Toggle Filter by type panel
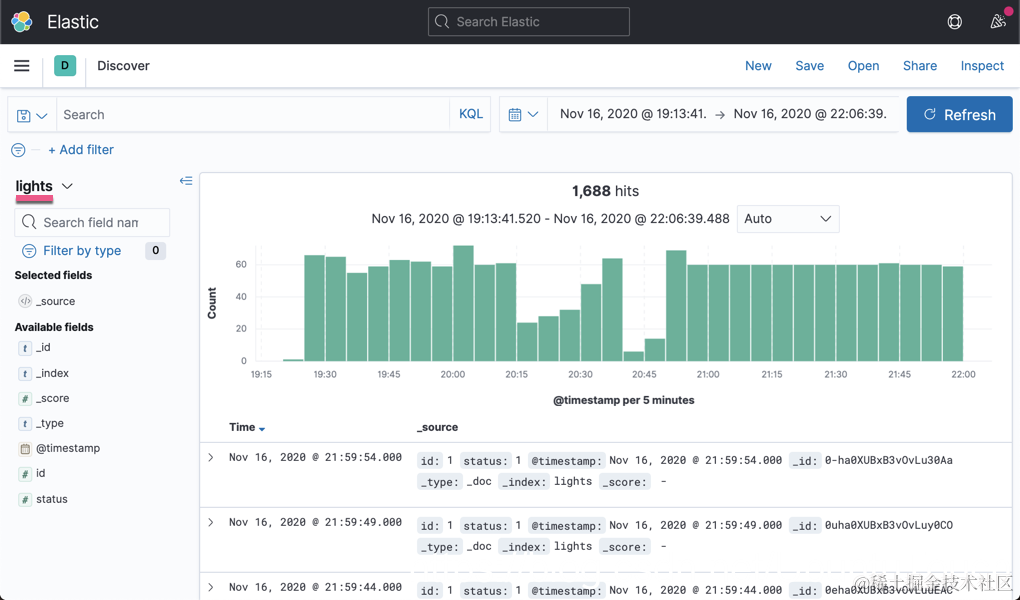1020x600 pixels. click(82, 251)
